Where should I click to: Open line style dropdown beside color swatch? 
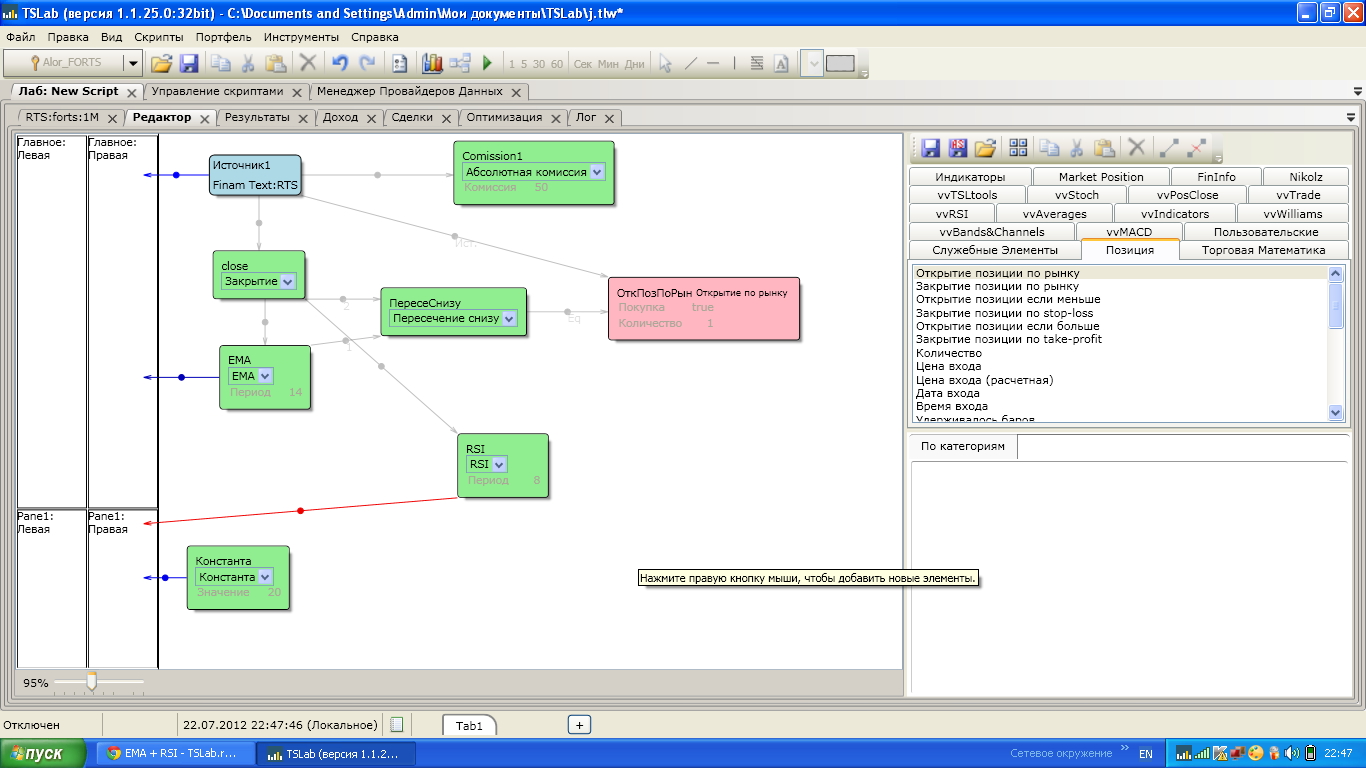coord(813,63)
